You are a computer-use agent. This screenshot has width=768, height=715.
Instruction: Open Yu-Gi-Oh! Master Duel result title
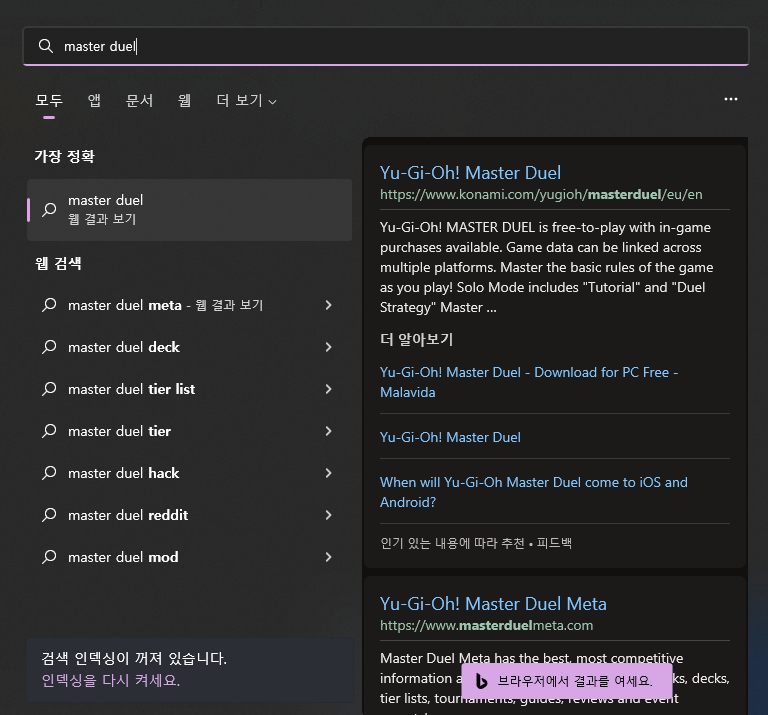[470, 173]
